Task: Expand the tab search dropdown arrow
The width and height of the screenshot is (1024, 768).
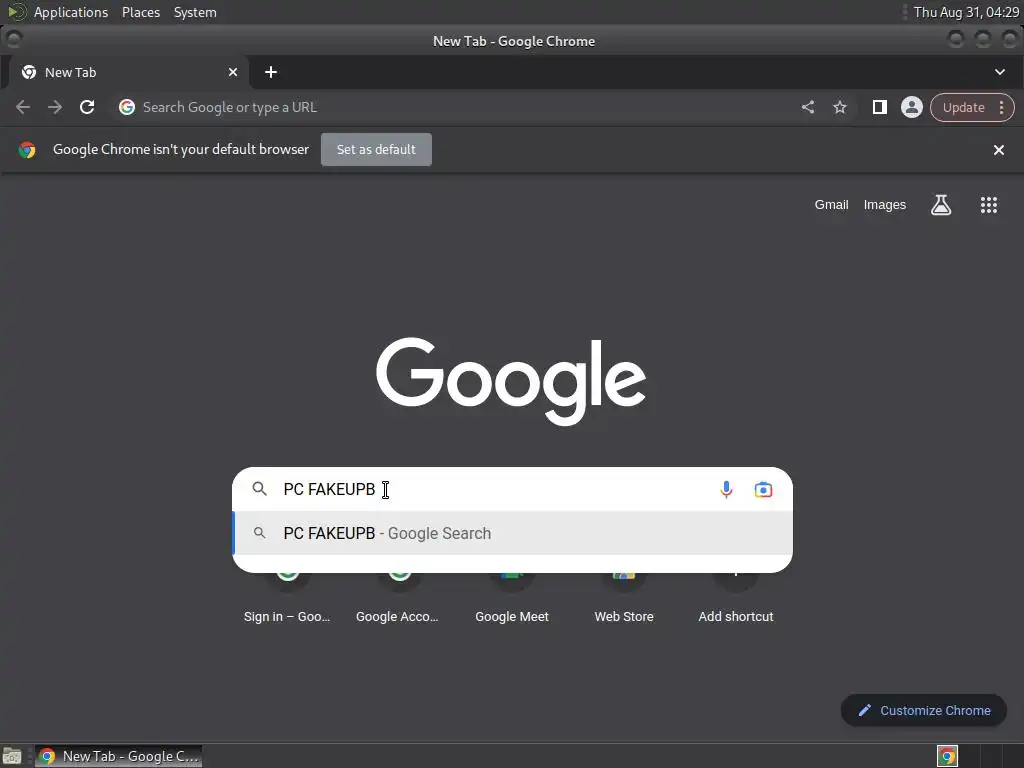Action: click(1000, 72)
